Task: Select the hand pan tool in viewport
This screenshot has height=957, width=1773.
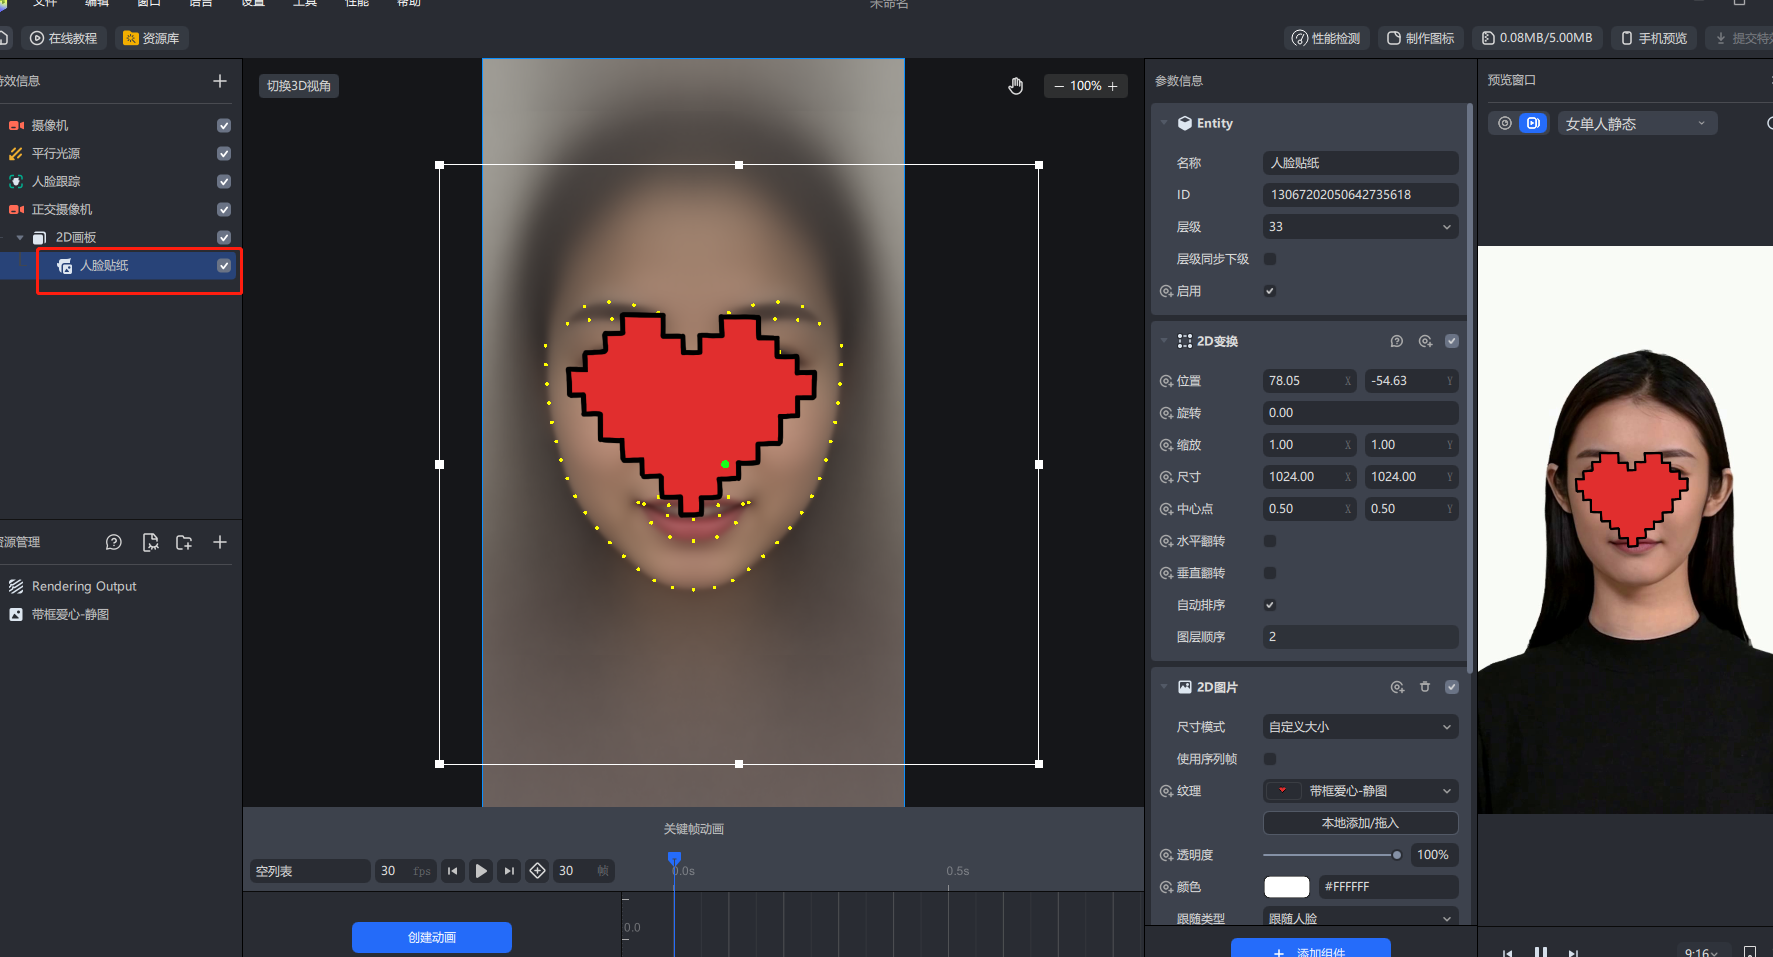Action: (x=1016, y=86)
